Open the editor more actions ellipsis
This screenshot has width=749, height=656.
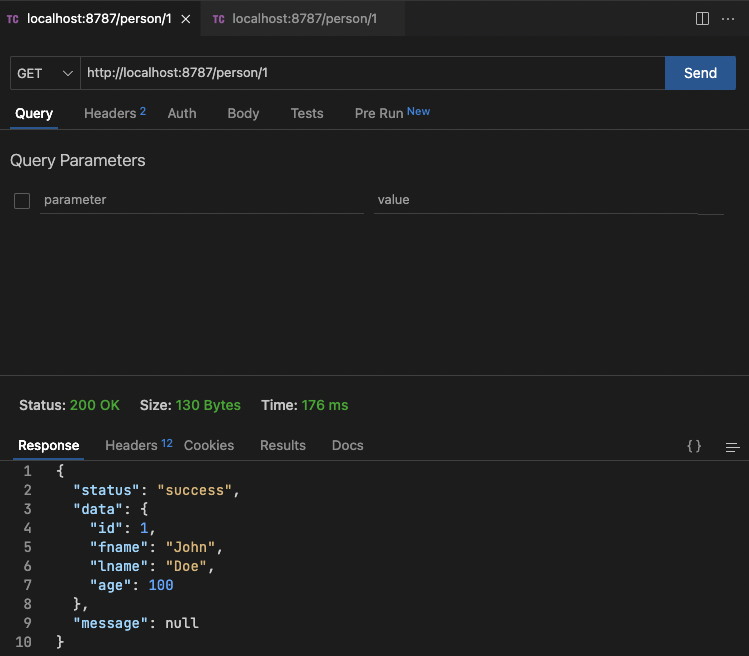[728, 19]
